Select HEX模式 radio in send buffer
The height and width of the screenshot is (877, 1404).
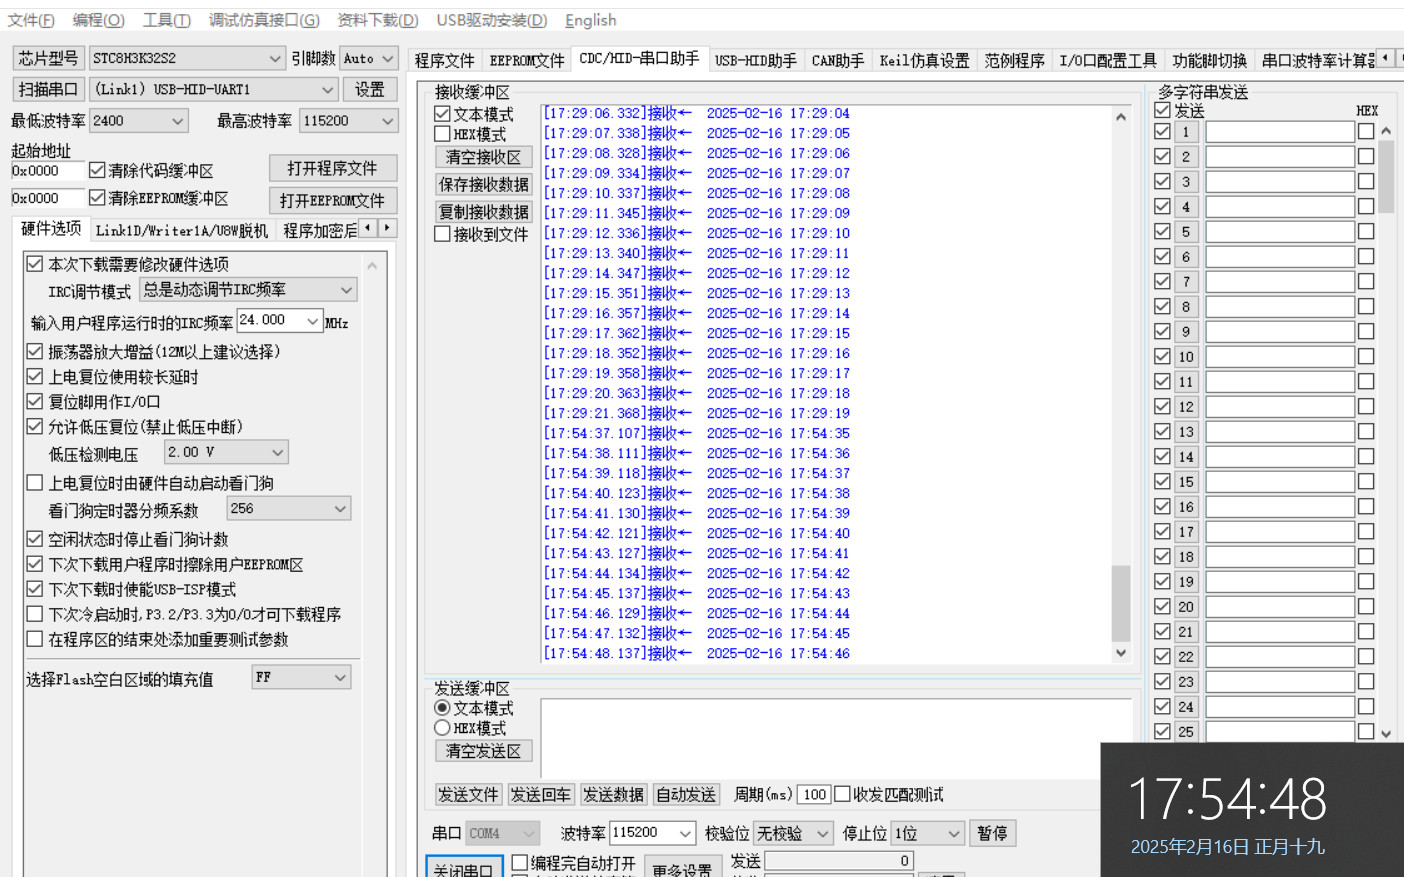point(442,728)
